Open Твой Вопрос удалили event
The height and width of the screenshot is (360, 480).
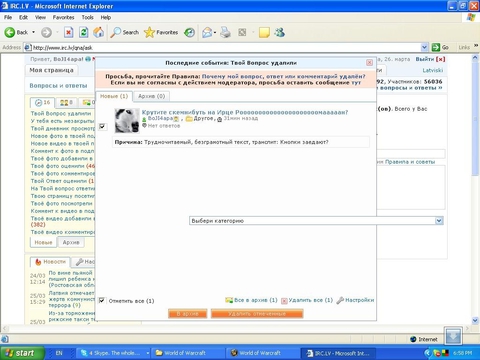[61, 113]
